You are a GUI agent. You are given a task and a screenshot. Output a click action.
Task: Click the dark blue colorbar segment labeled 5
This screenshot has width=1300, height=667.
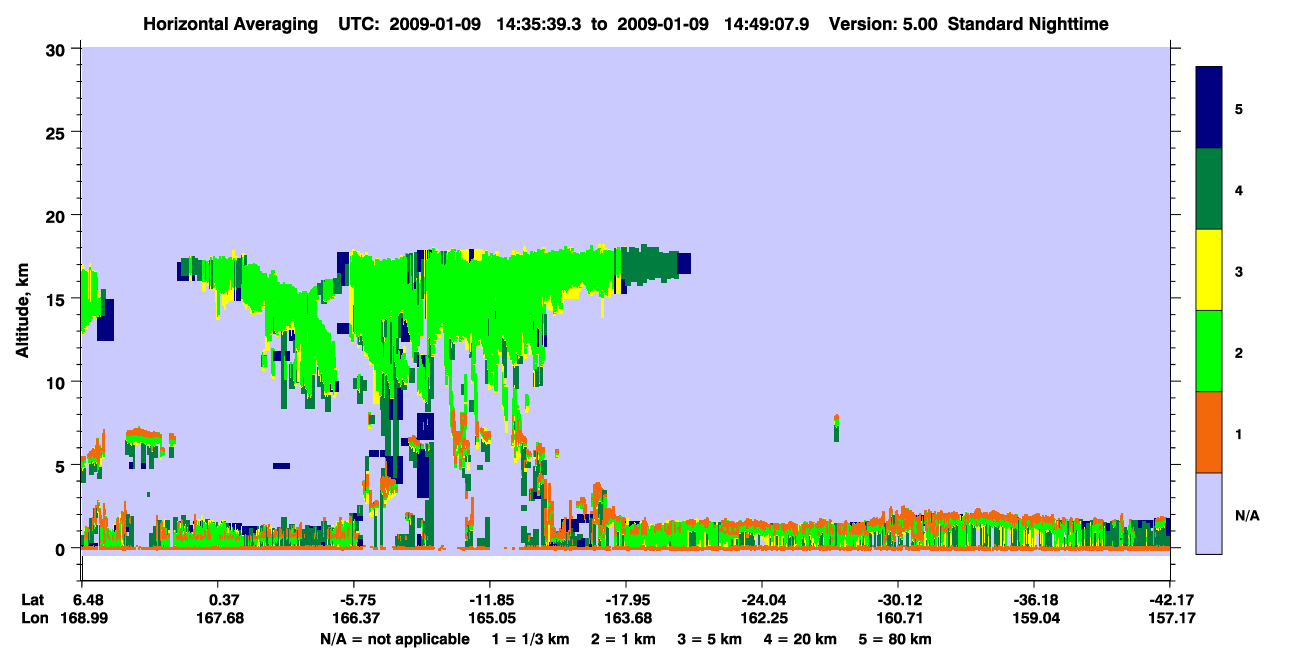click(1209, 108)
